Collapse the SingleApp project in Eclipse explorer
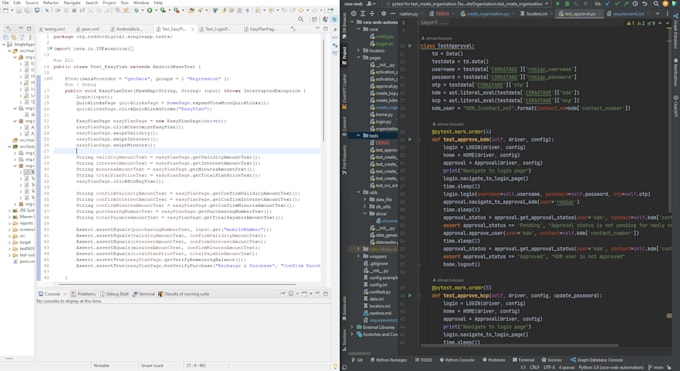This screenshot has width=680, height=371. coord(4,44)
